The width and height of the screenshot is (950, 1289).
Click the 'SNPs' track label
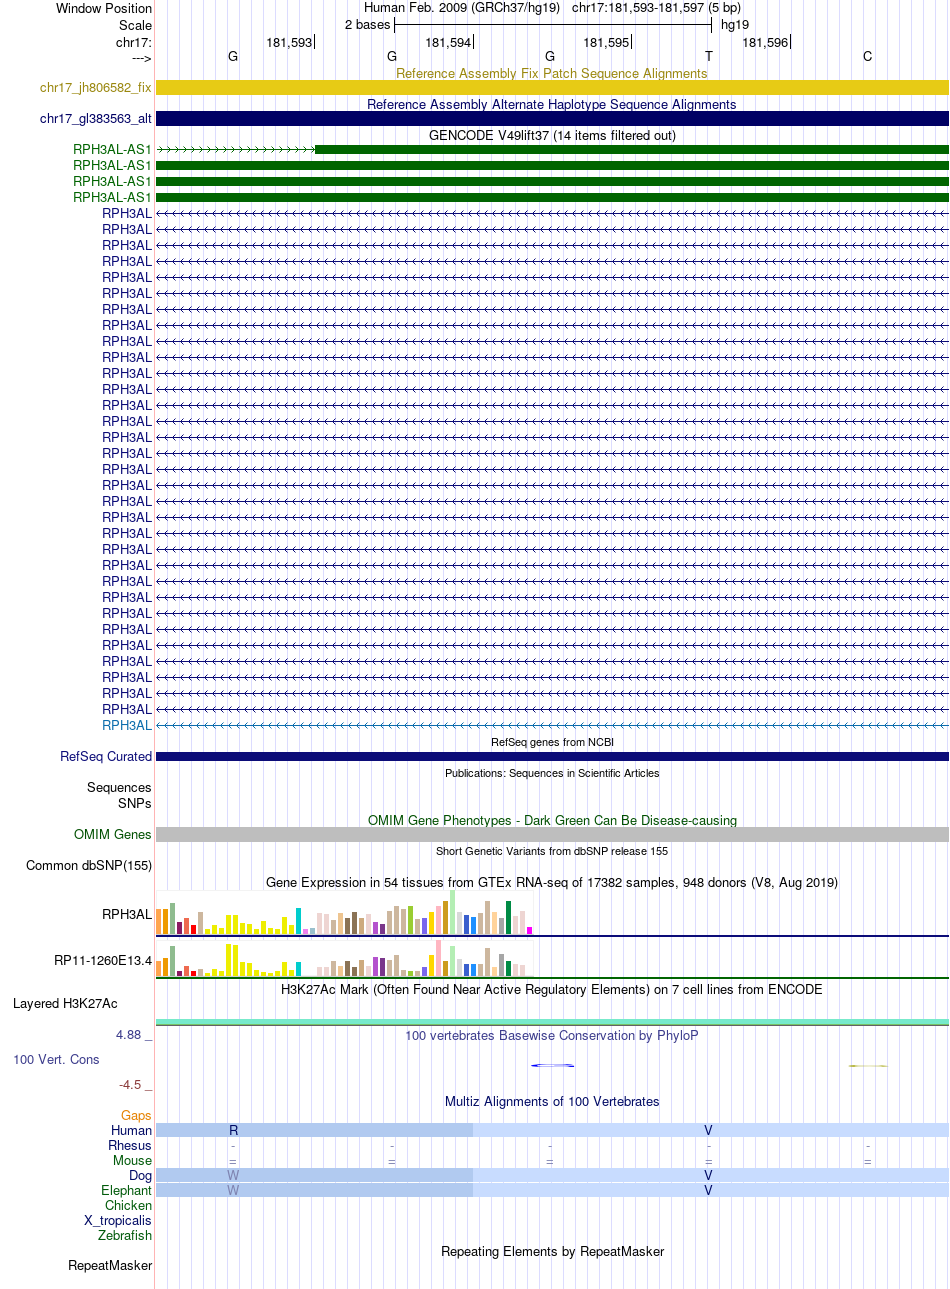[x=135, y=803]
